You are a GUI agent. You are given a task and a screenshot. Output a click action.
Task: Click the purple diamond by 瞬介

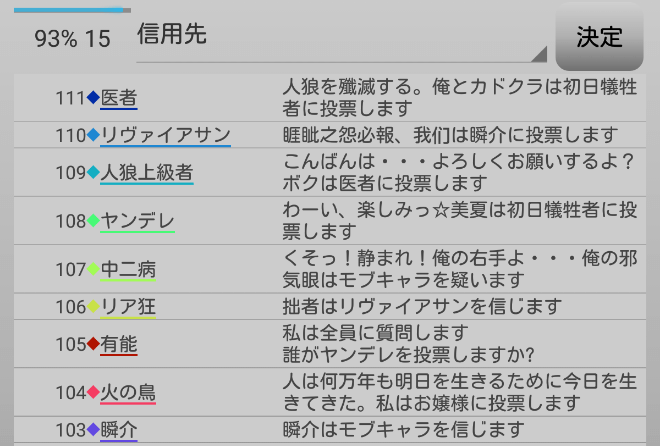[x=94, y=430]
